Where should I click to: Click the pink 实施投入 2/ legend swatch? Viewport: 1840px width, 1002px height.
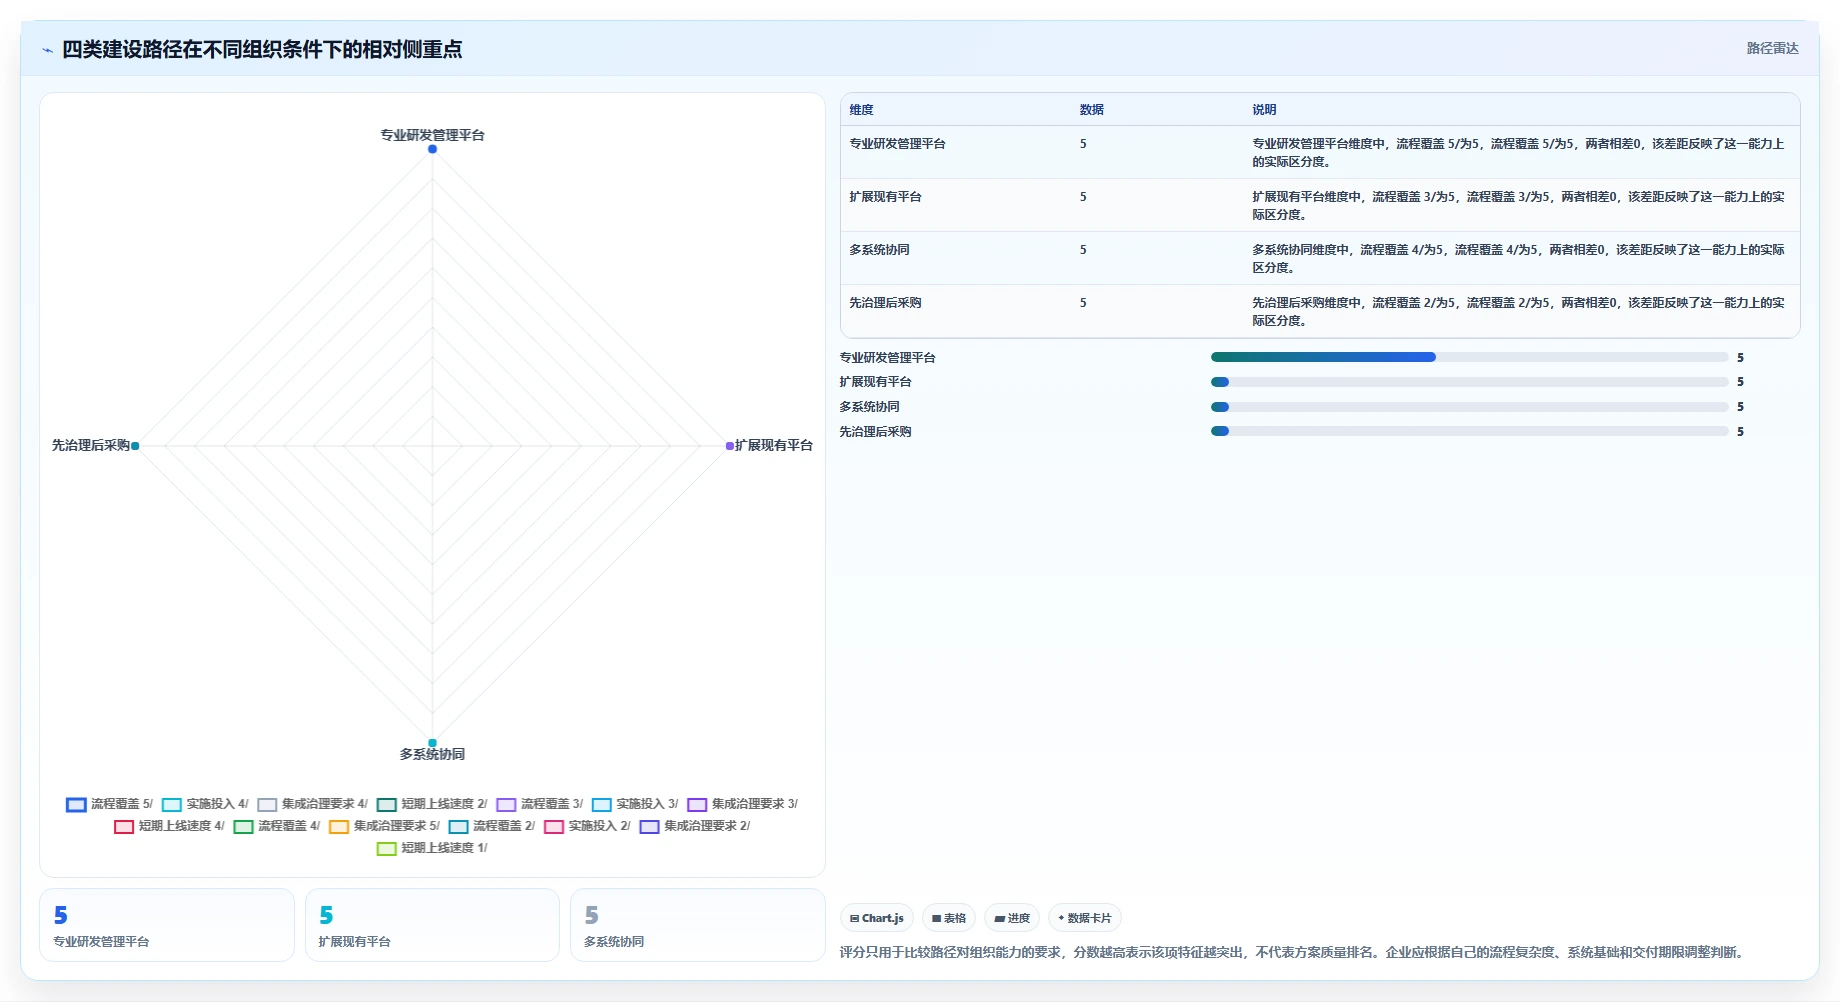(554, 826)
